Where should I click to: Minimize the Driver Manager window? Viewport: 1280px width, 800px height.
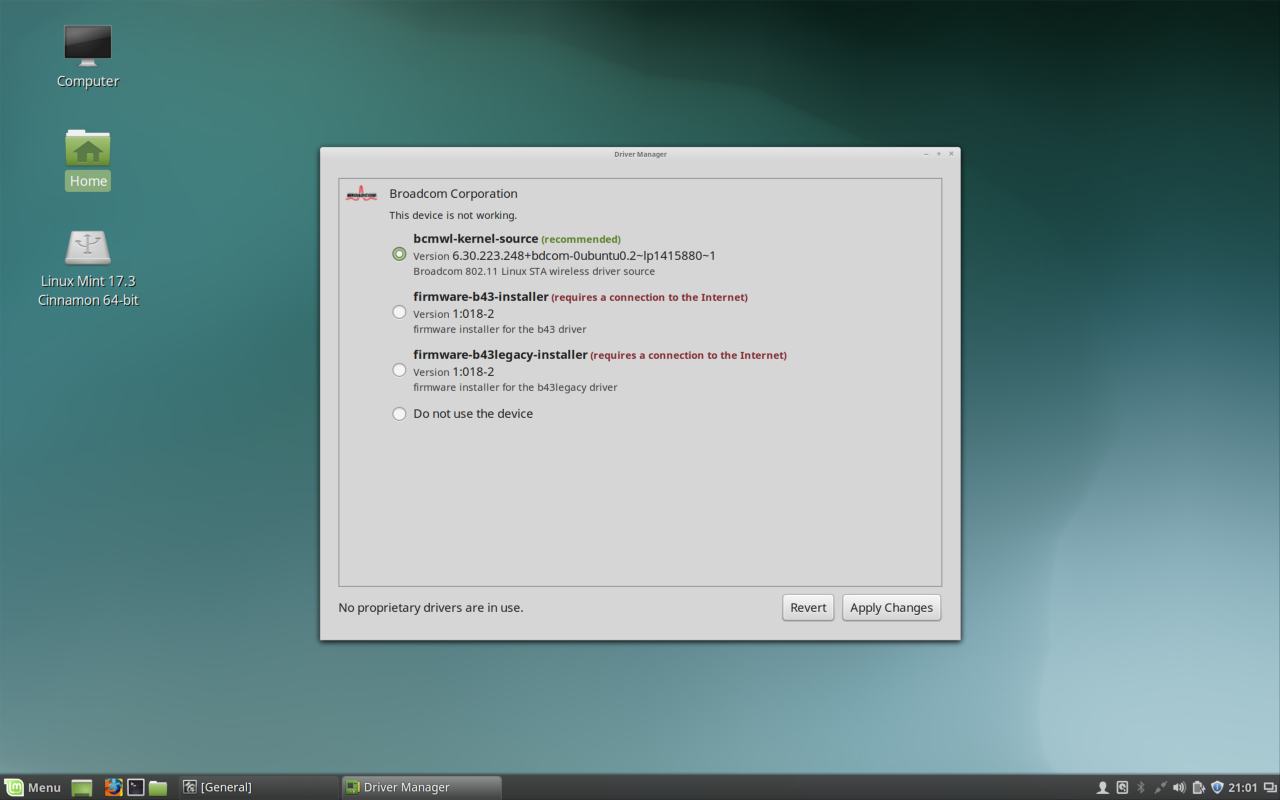pyautogui.click(x=926, y=154)
